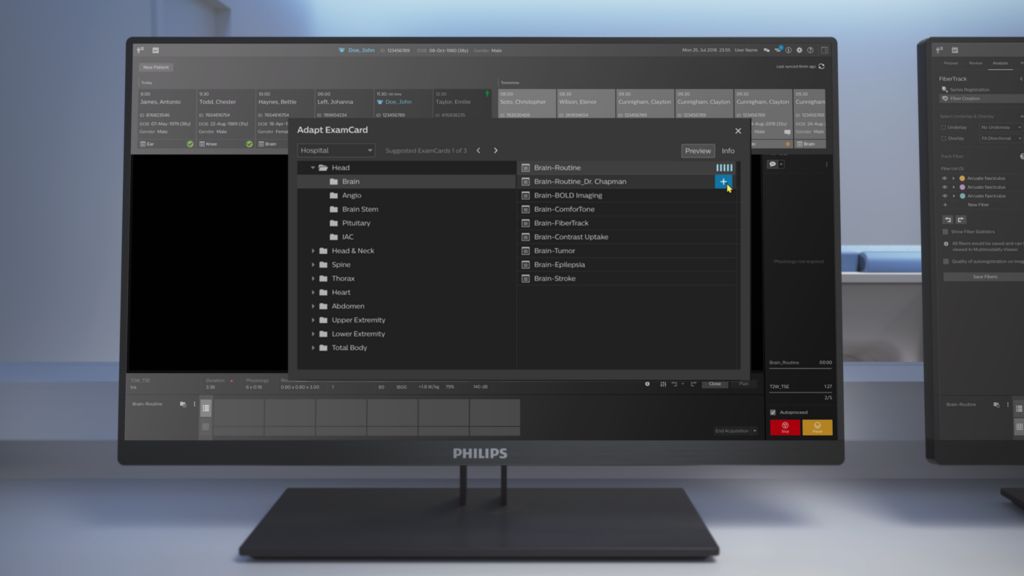Collapse the Head folder in the tree
1024x576 pixels.
pyautogui.click(x=313, y=168)
